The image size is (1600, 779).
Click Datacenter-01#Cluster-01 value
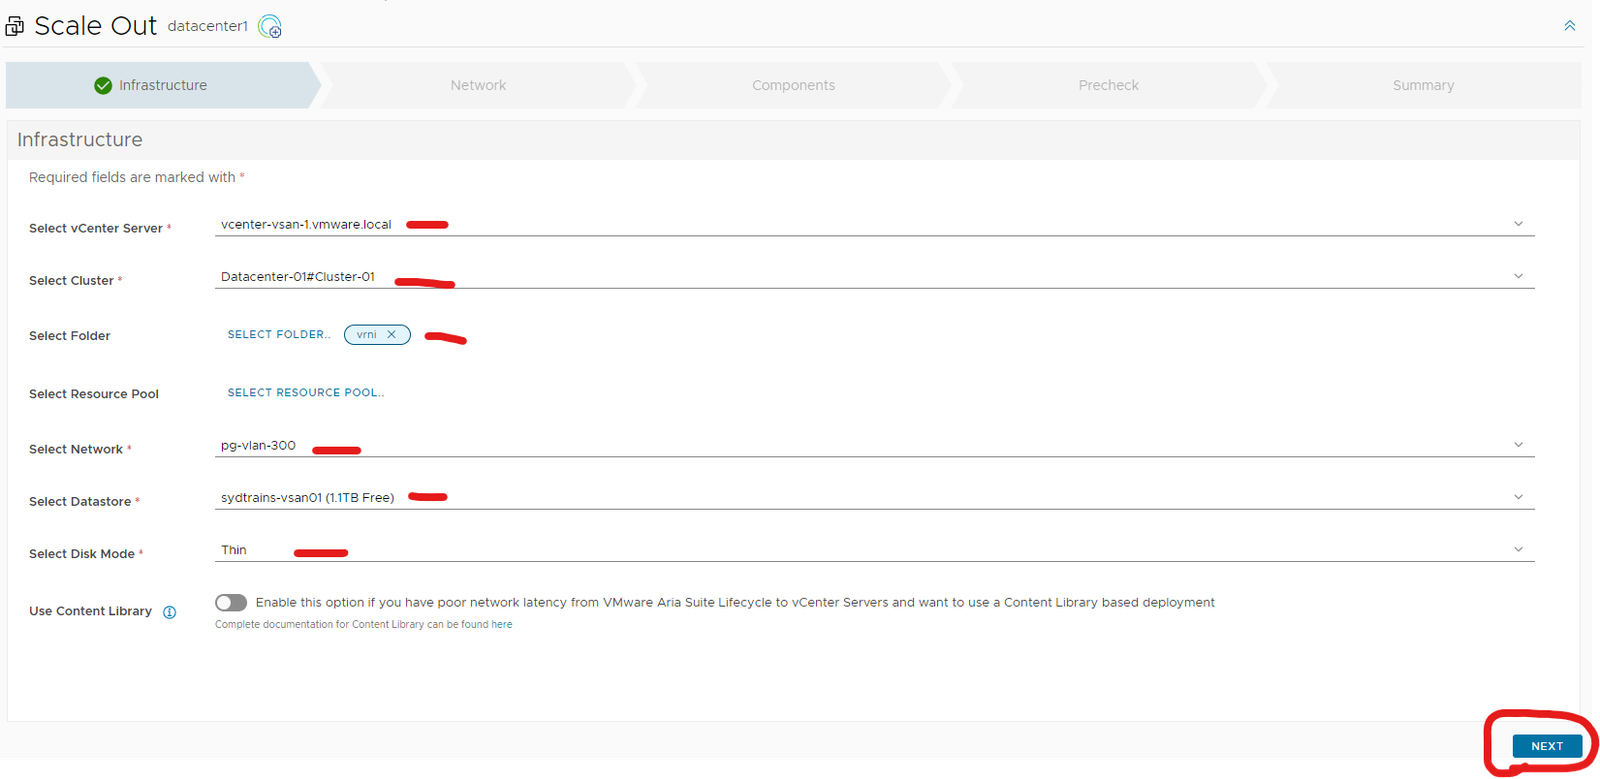click(298, 277)
